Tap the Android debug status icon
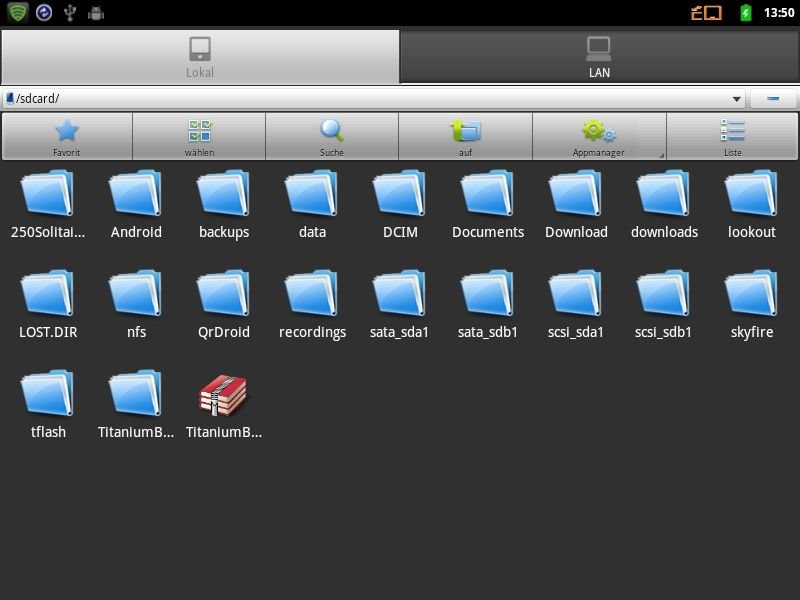This screenshot has width=800, height=600. click(96, 13)
